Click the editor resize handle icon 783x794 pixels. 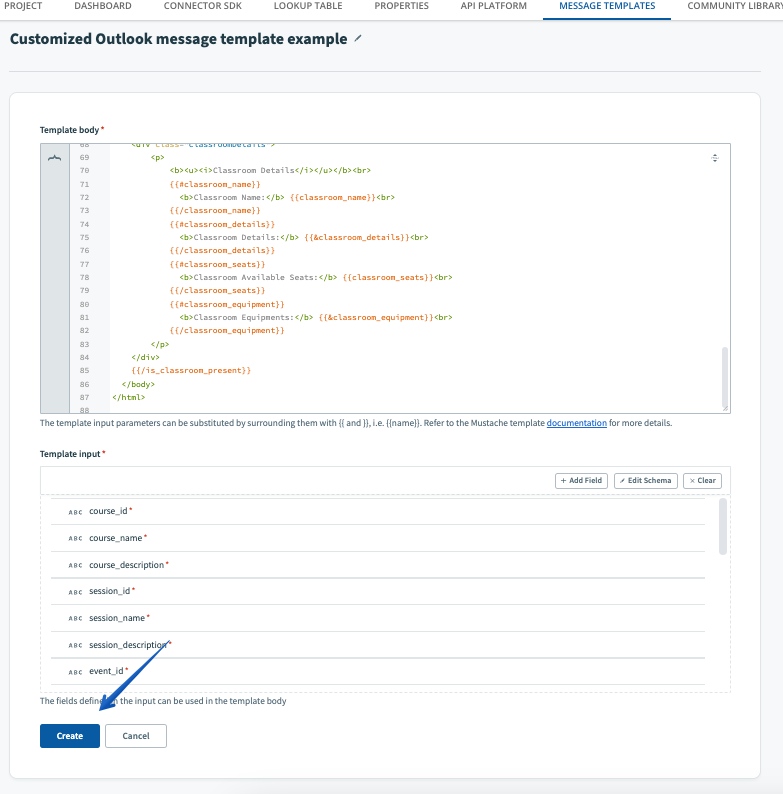pyautogui.click(x=714, y=158)
